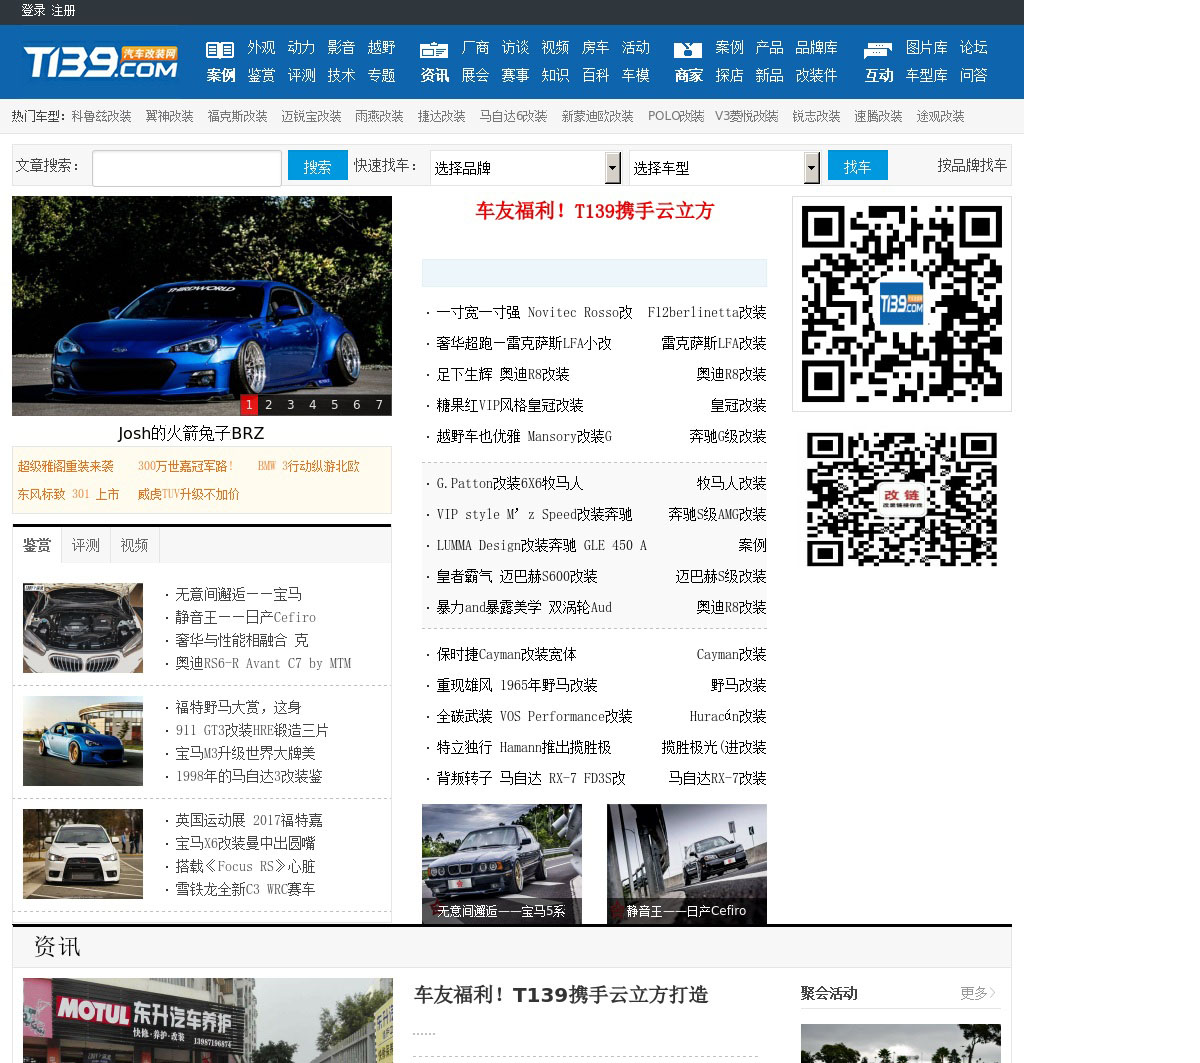Open the 无意间邂逅——宝马5系 image card

tap(502, 864)
